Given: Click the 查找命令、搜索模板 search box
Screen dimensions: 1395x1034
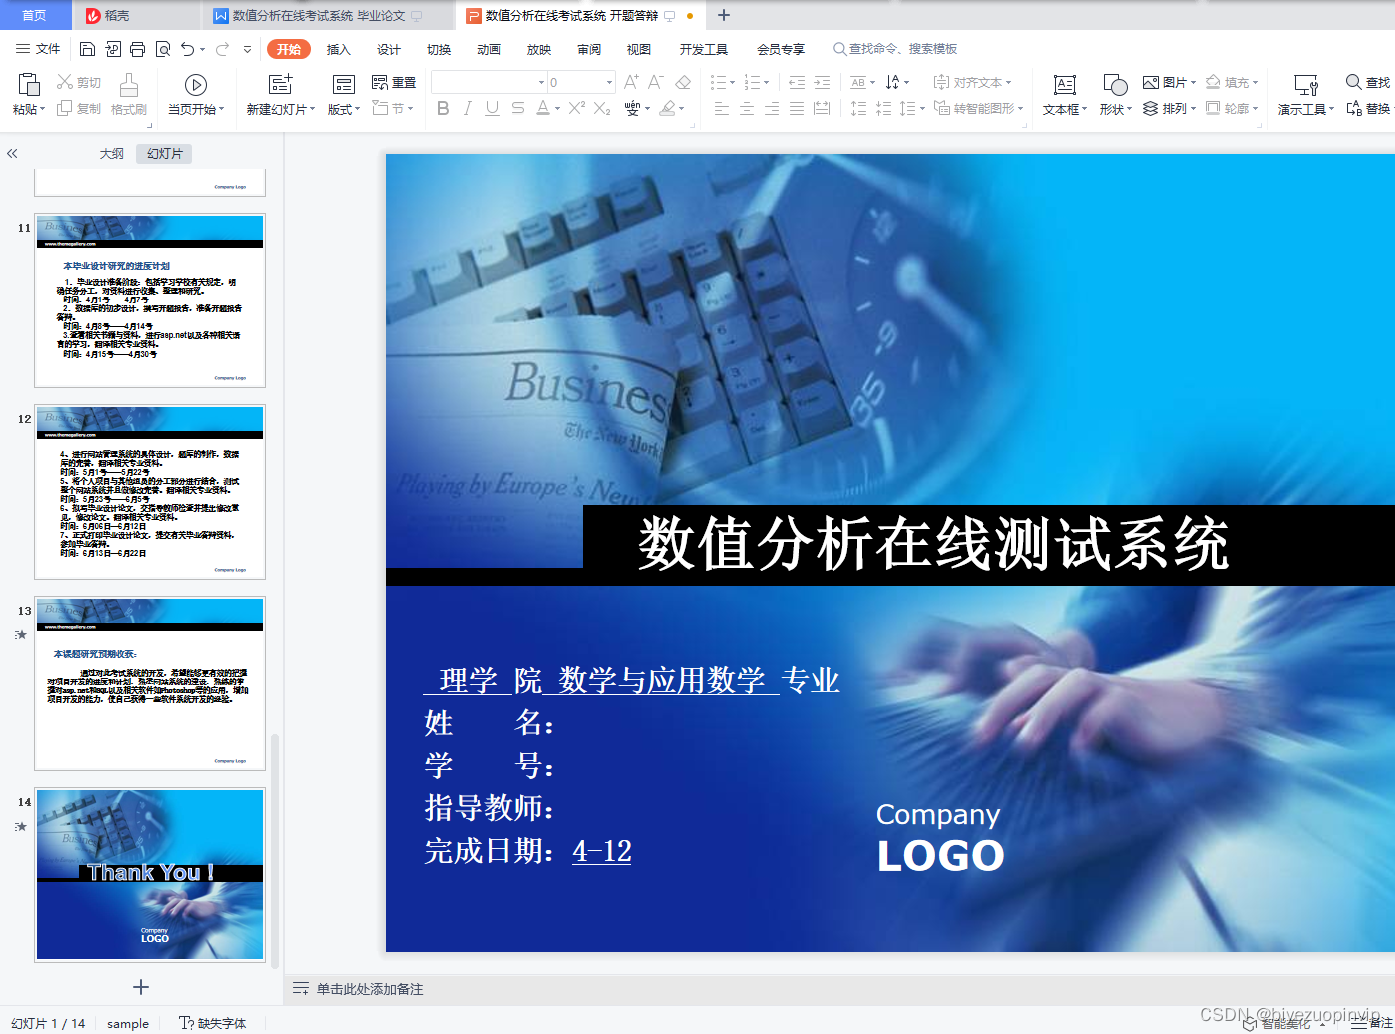Looking at the screenshot, I should click(895, 49).
